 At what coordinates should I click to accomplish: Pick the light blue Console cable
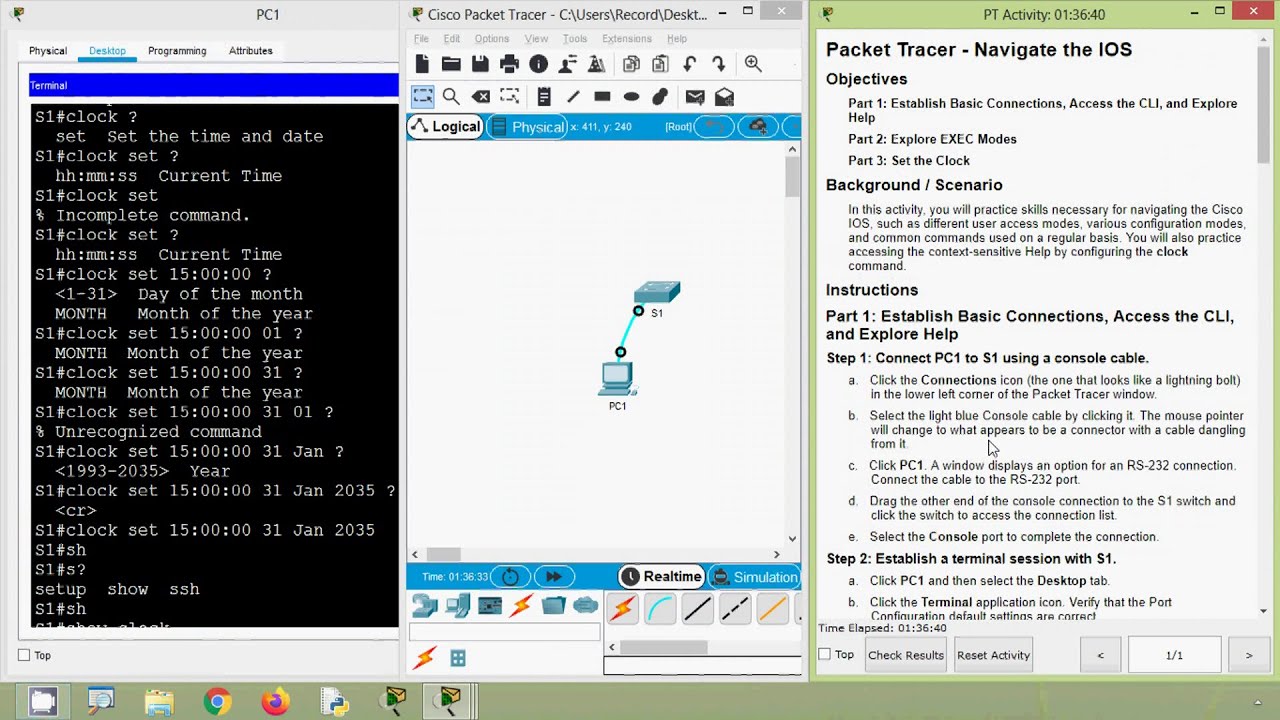661,608
